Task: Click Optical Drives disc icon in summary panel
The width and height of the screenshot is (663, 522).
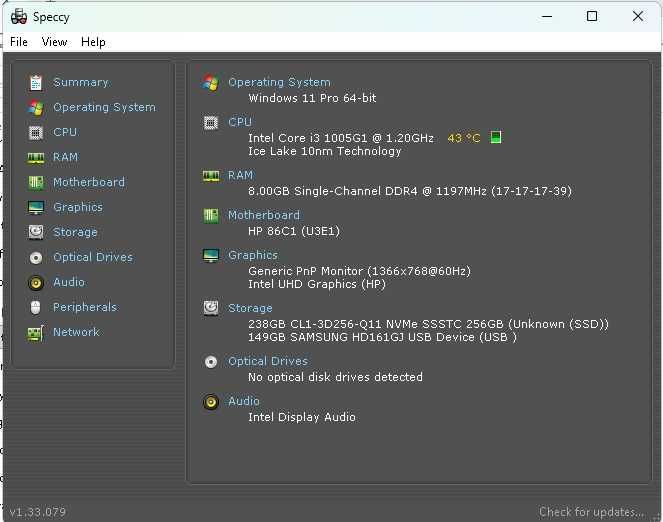Action: pos(211,362)
